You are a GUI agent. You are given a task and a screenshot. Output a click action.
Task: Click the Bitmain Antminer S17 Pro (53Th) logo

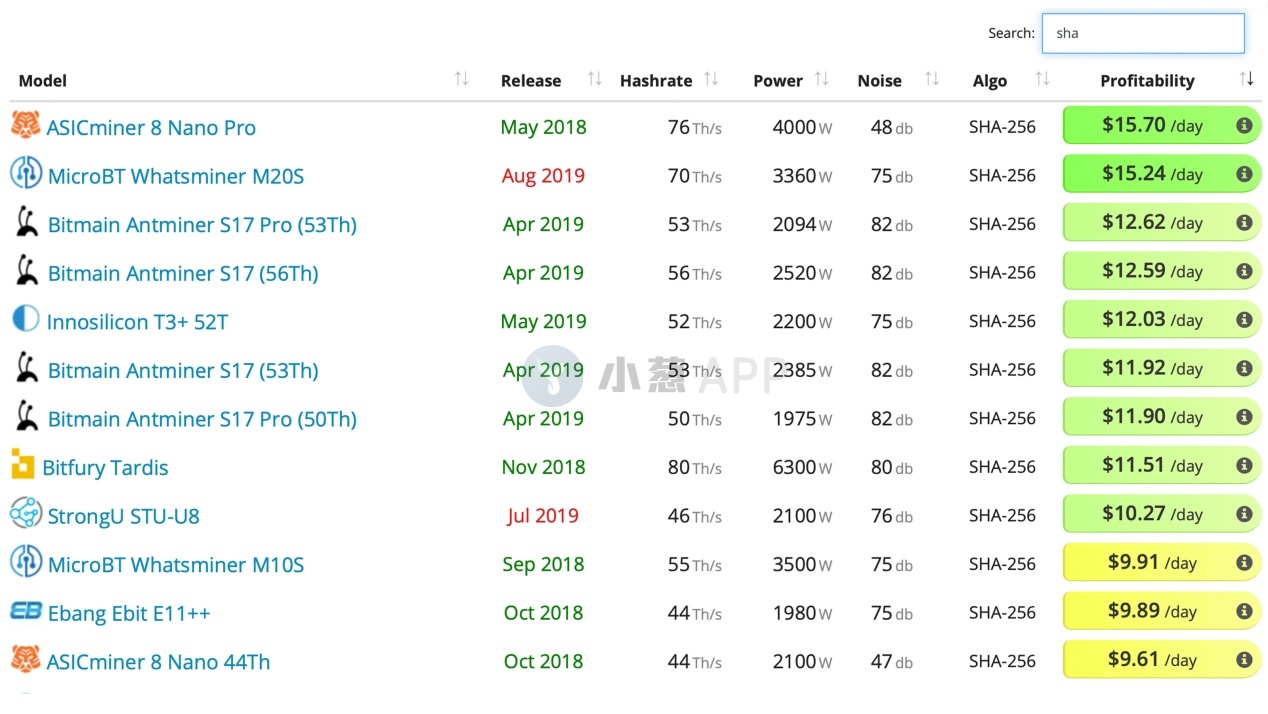click(x=27, y=221)
